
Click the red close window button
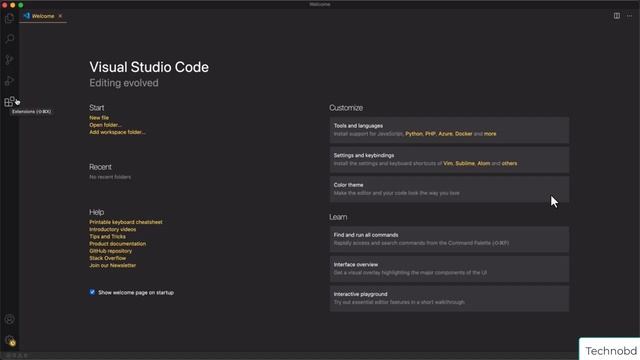(x=4, y=5)
